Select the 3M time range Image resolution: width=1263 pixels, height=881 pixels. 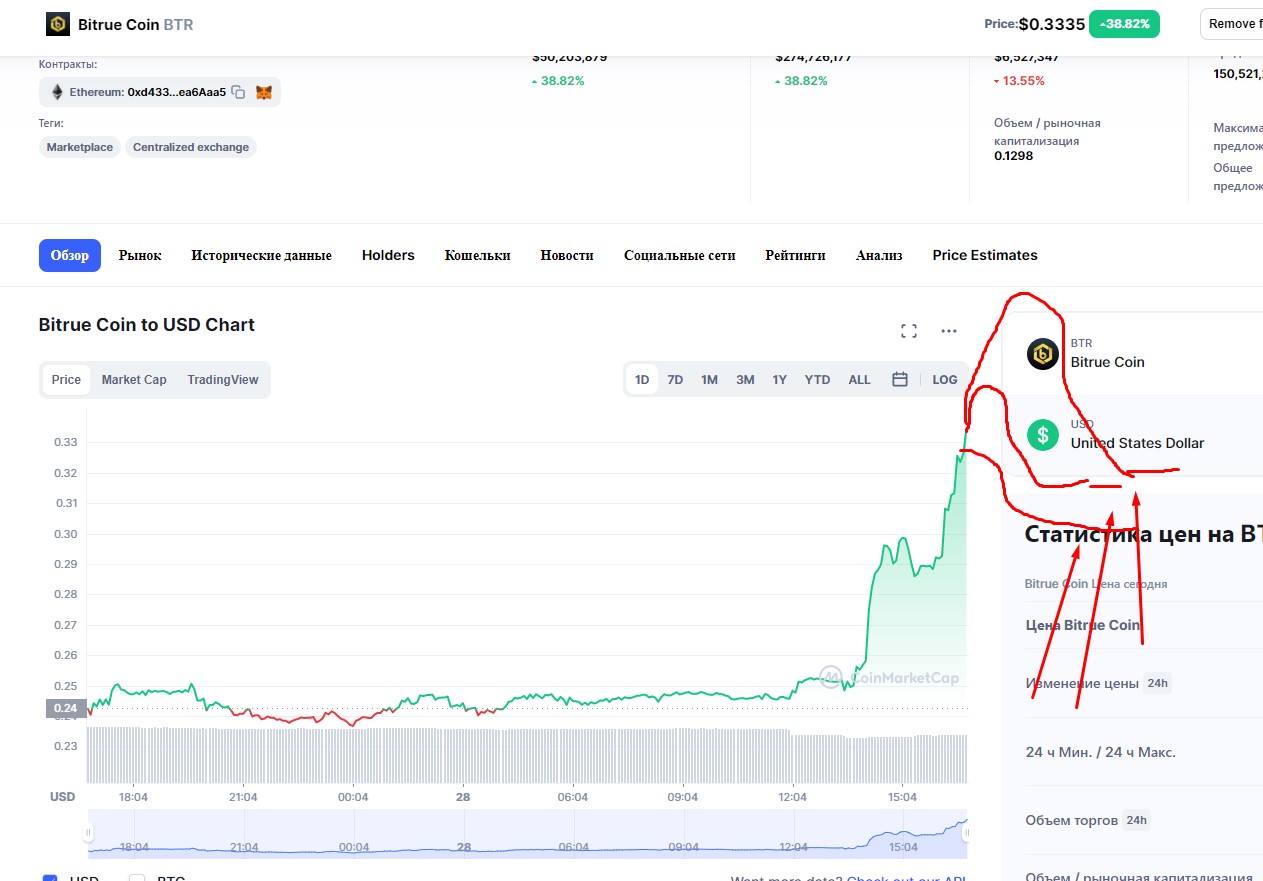(745, 380)
